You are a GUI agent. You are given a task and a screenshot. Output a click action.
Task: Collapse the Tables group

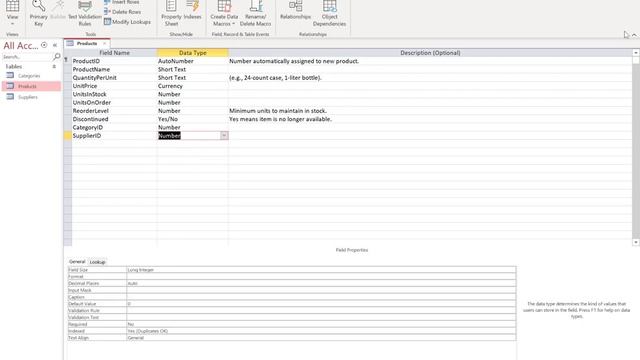click(54, 66)
